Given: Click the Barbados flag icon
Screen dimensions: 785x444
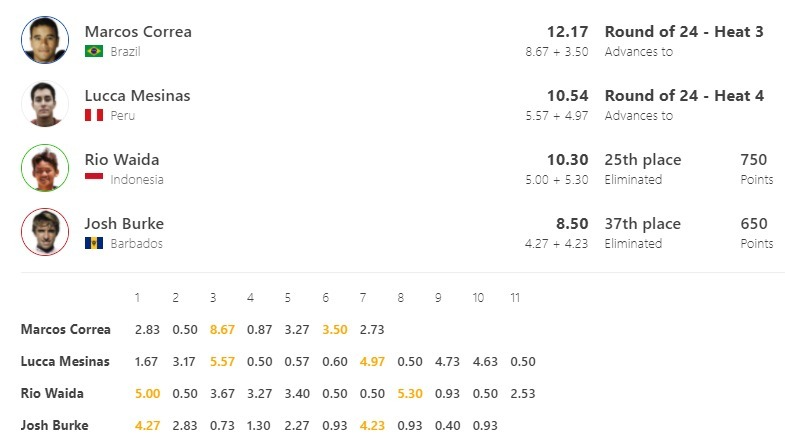Looking at the screenshot, I should point(94,243).
